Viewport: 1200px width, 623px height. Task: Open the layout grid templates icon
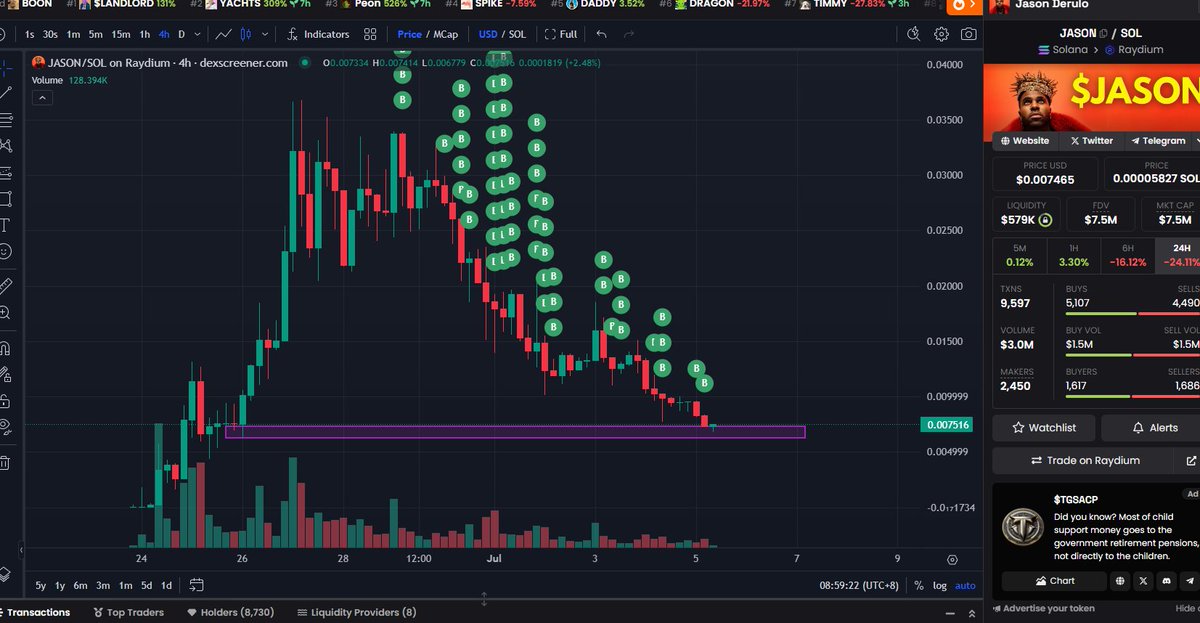pos(370,34)
